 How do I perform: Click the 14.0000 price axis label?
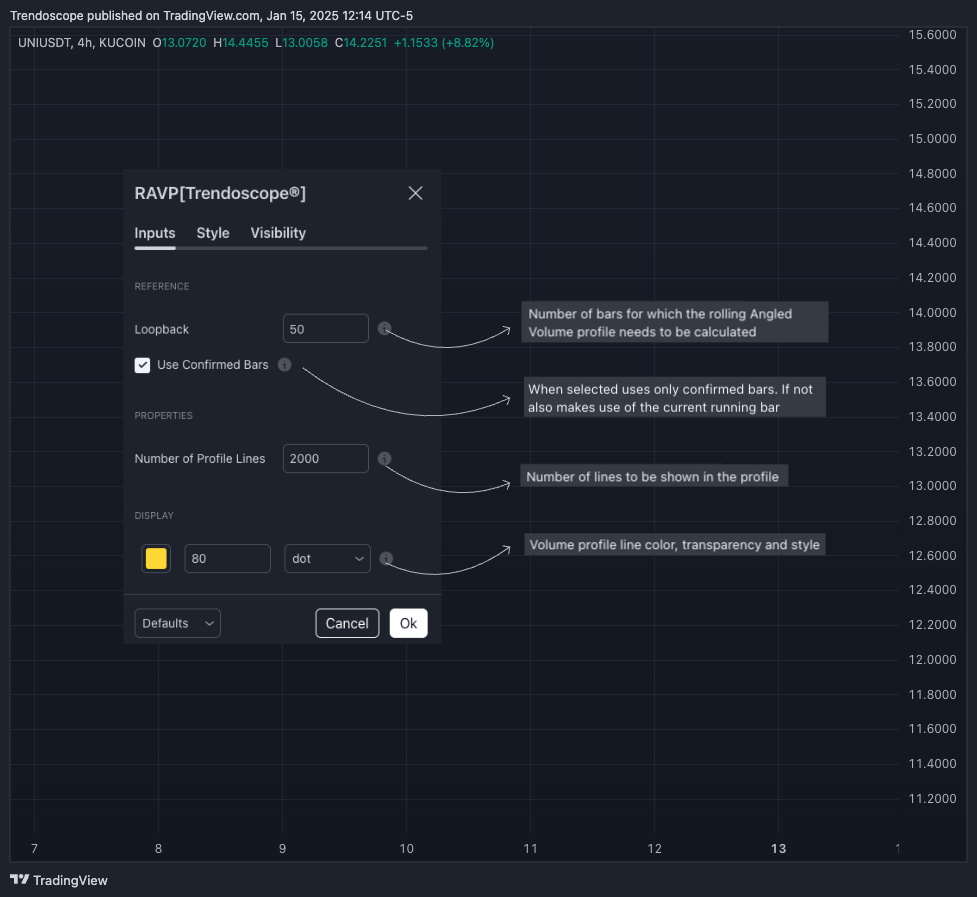[932, 312]
